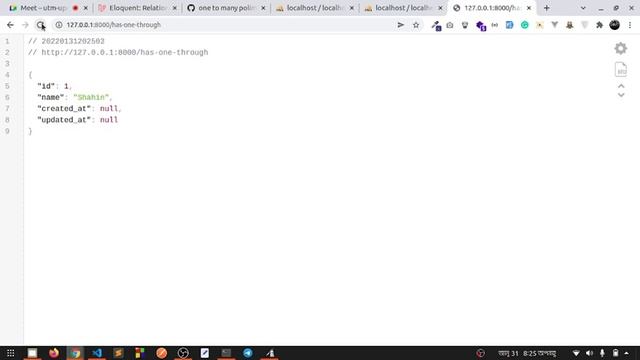This screenshot has width=640, height=360.
Task: Open OBS Studio from taskbar
Action: pyautogui.click(x=183, y=353)
